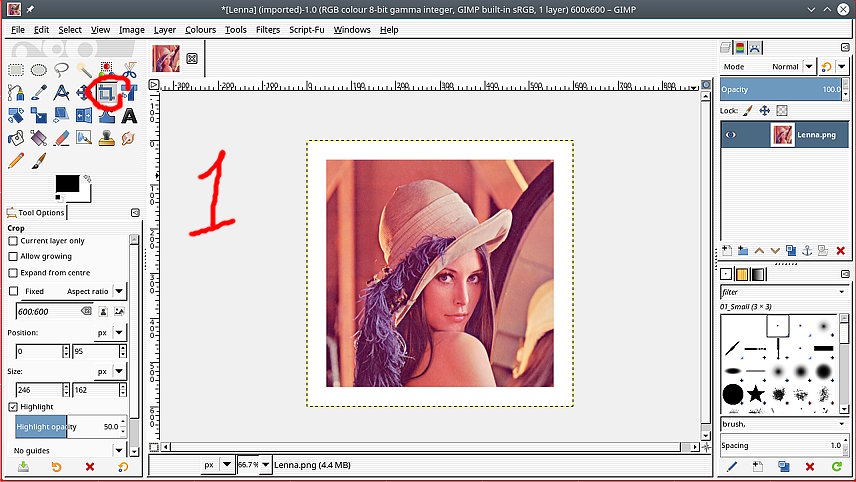Select the Smudge tool

pyautogui.click(x=129, y=138)
